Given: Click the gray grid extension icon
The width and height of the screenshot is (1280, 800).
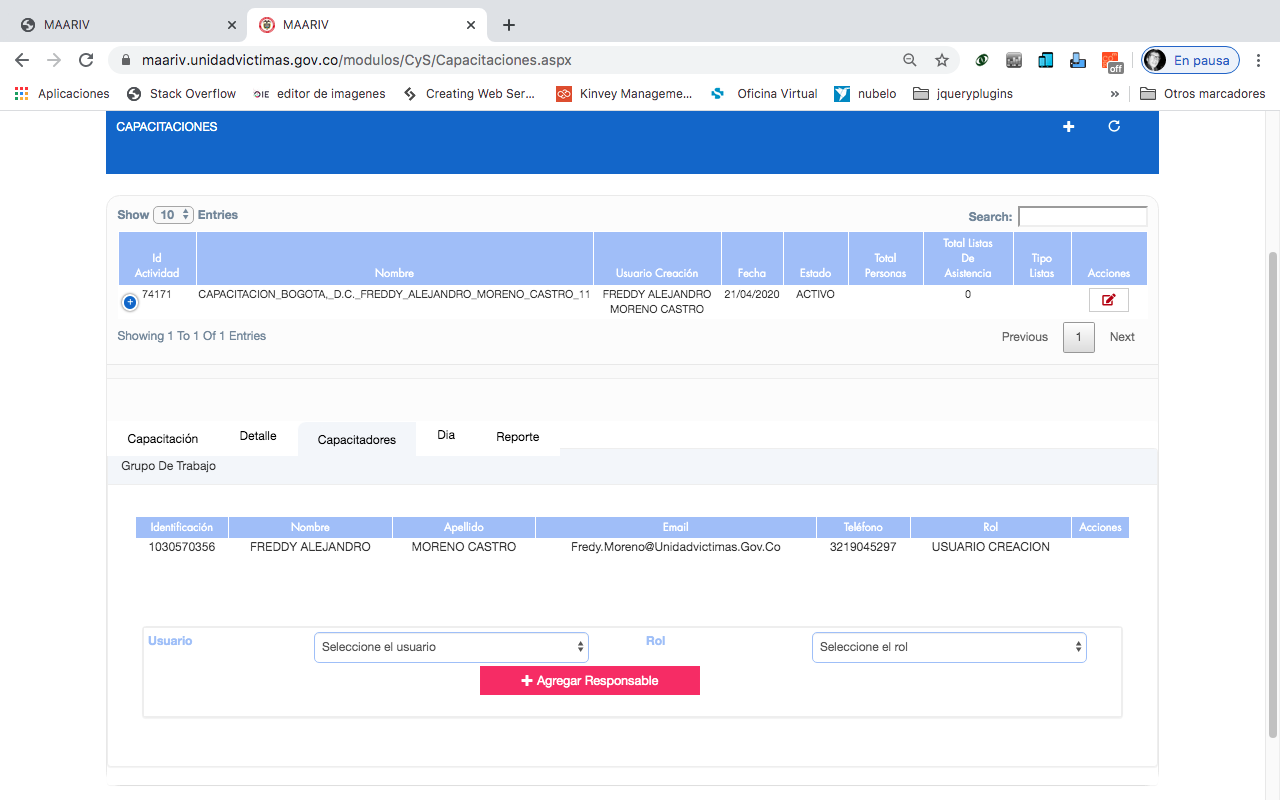Looking at the screenshot, I should 1014,60.
